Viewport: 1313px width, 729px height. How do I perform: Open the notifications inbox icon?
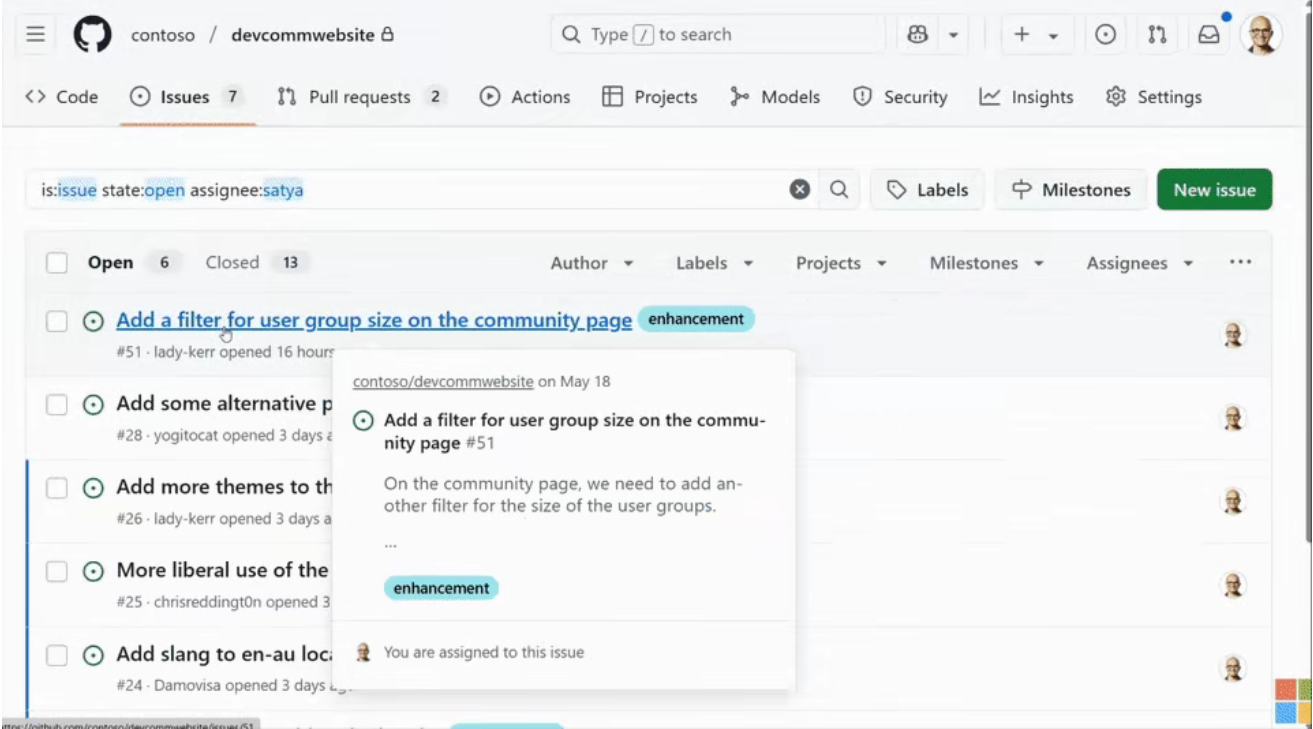pyautogui.click(x=1209, y=35)
